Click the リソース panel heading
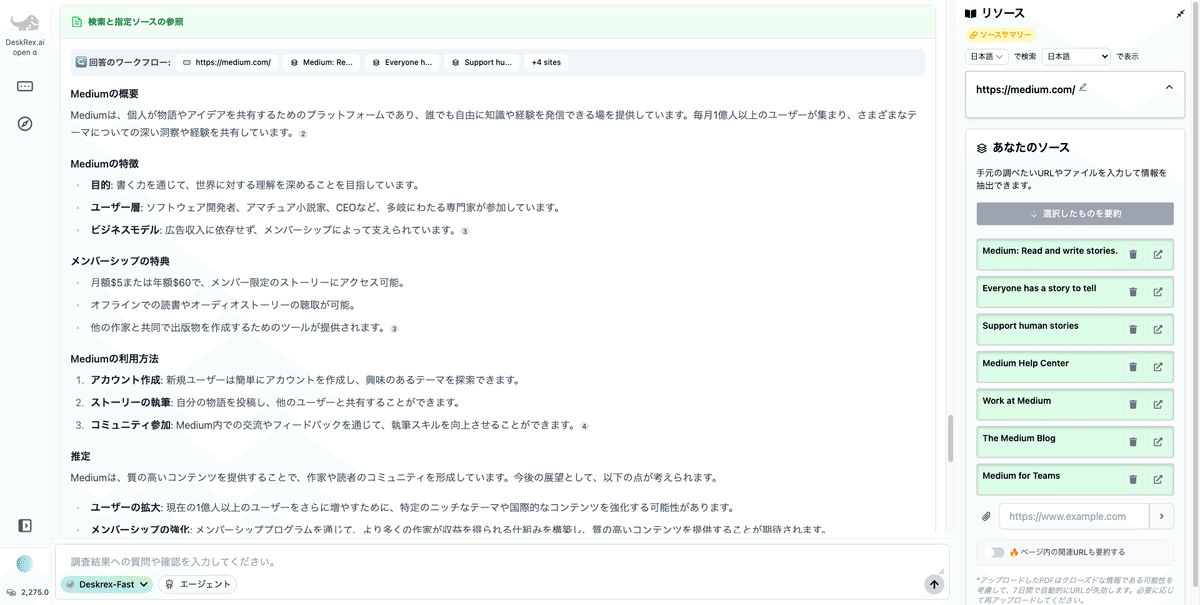 pyautogui.click(x=1003, y=13)
